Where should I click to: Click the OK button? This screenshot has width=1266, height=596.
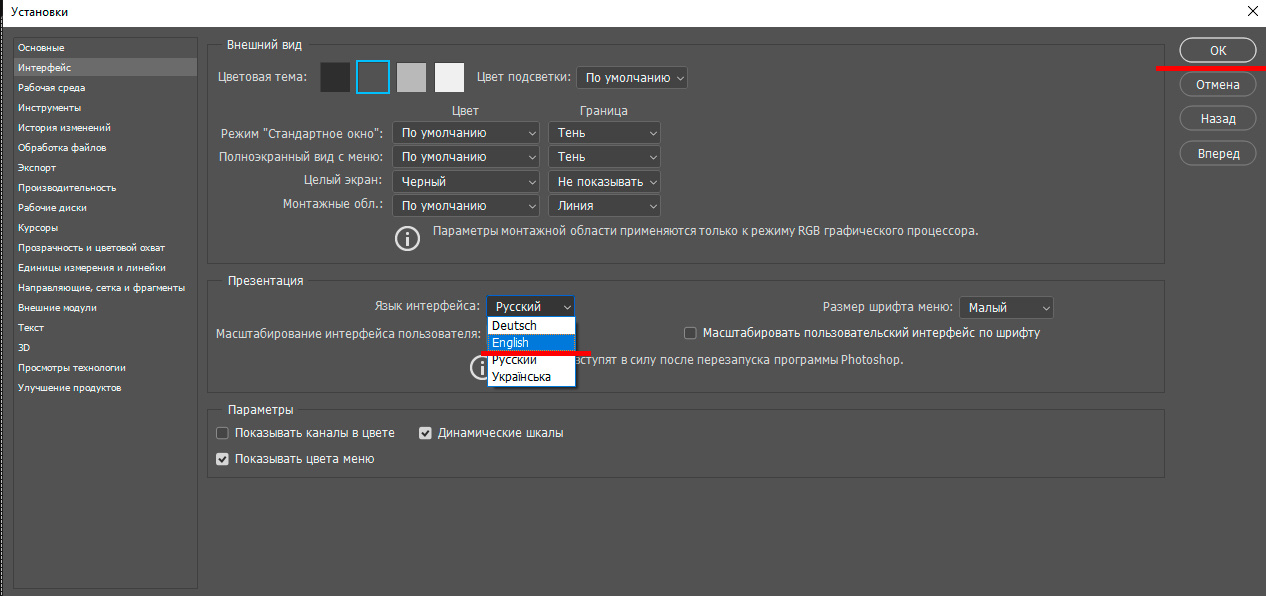click(1217, 49)
